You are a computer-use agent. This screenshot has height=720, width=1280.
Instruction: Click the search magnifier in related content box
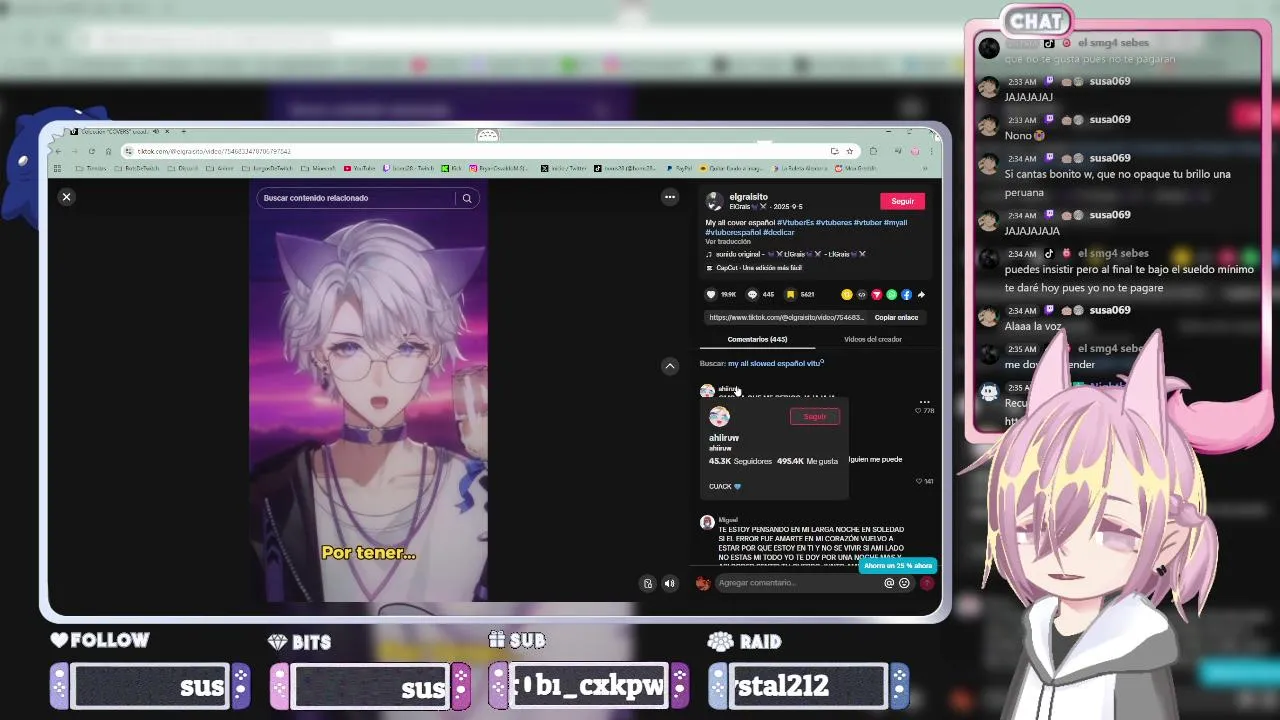(466, 198)
